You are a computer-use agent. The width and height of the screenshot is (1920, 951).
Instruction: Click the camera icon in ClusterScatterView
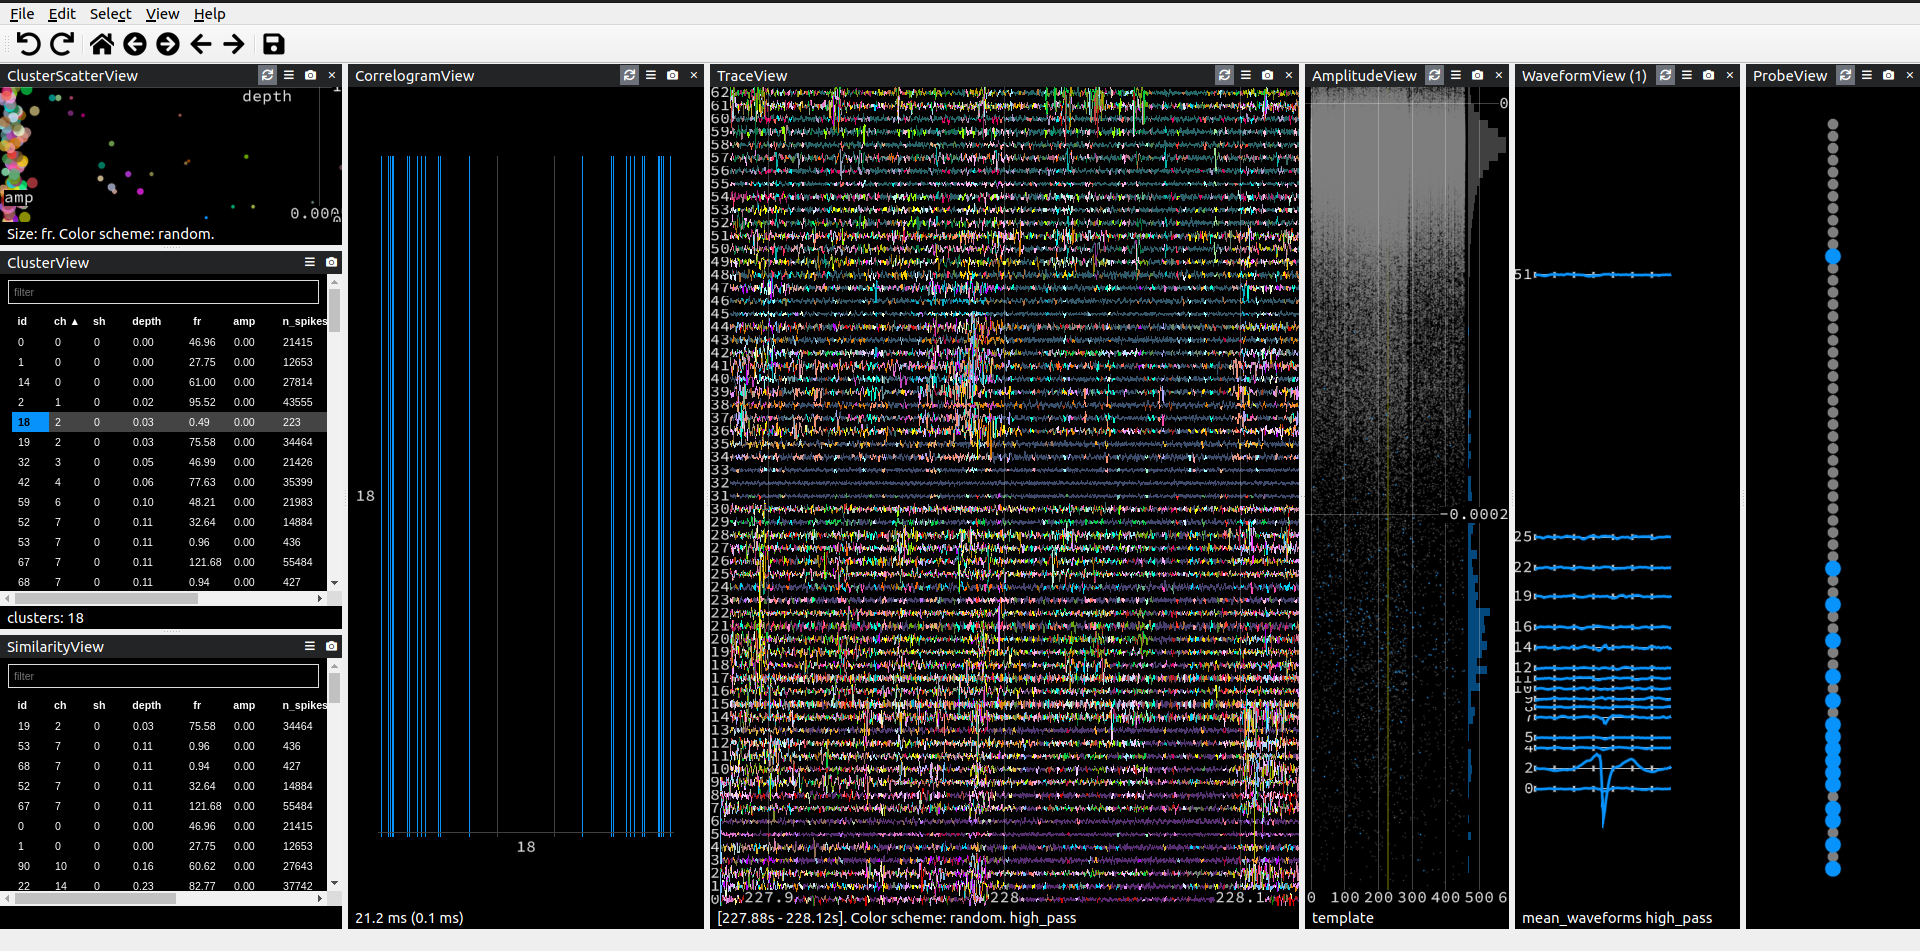tap(311, 75)
